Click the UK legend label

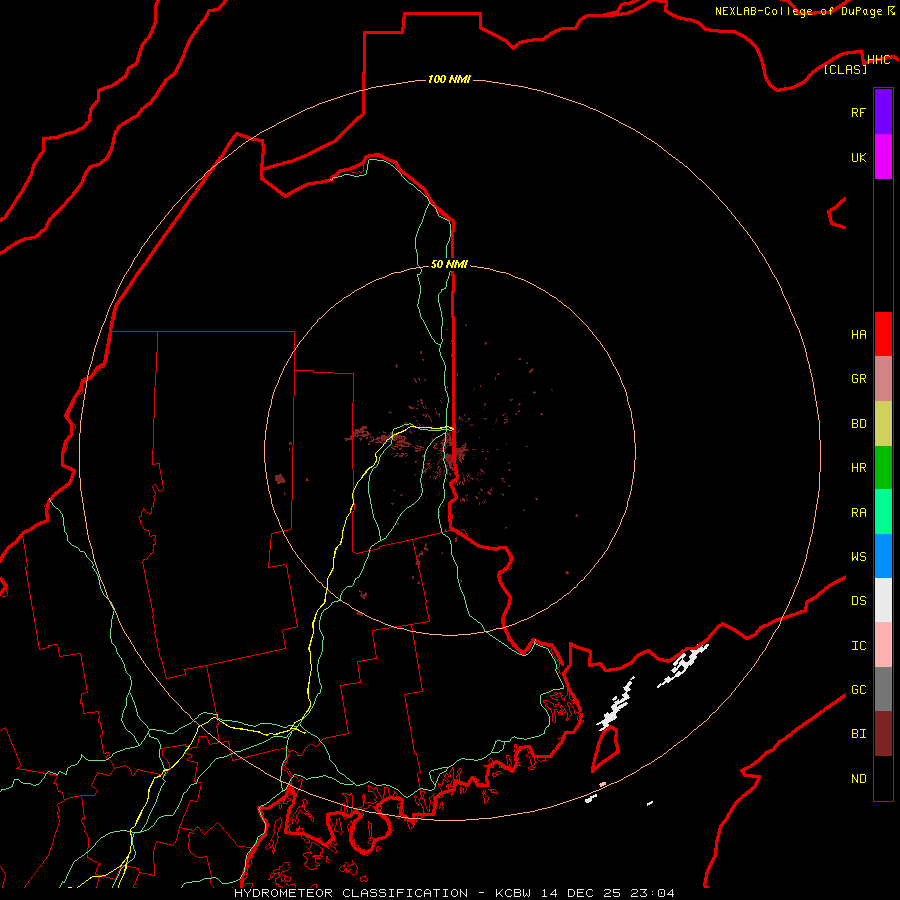pyautogui.click(x=858, y=157)
